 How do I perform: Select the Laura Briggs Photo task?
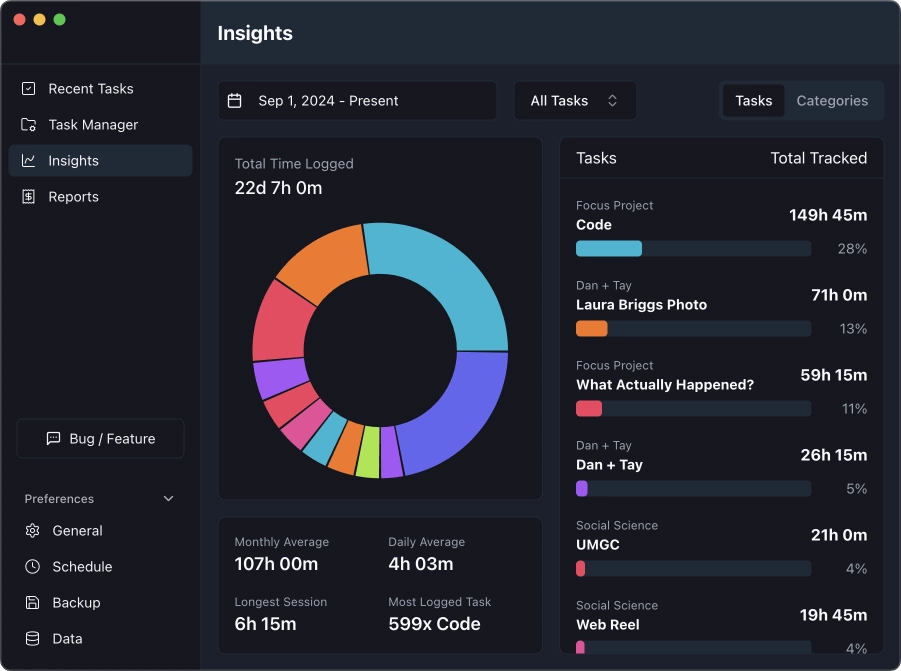click(x=641, y=305)
